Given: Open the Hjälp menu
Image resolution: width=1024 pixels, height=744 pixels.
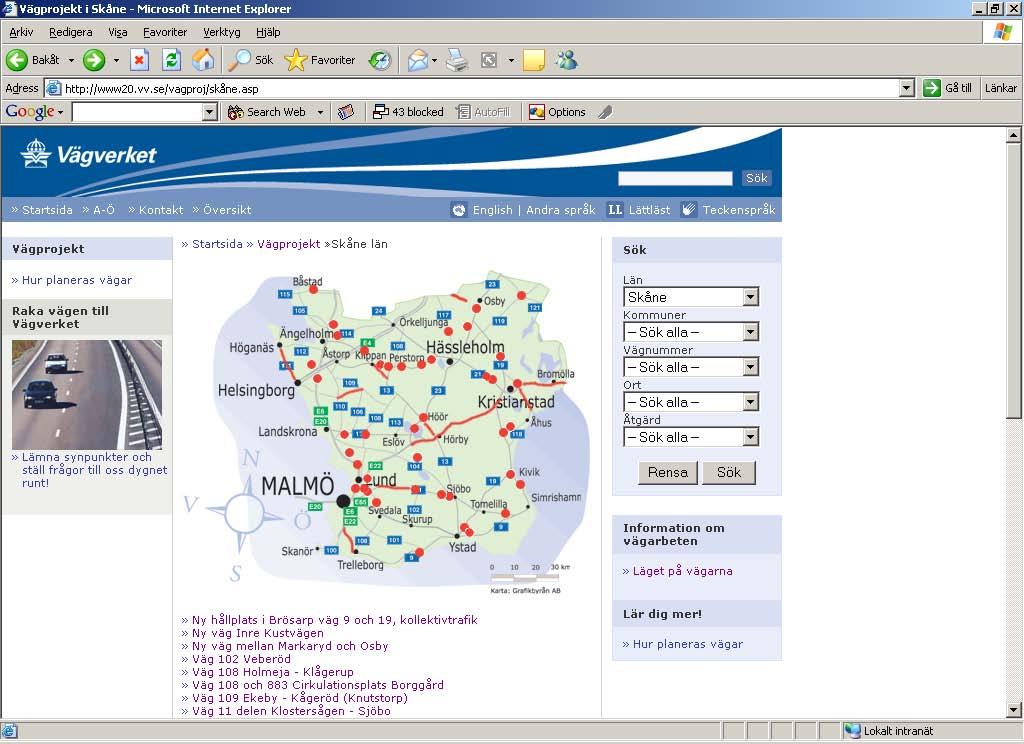Looking at the screenshot, I should tap(268, 32).
